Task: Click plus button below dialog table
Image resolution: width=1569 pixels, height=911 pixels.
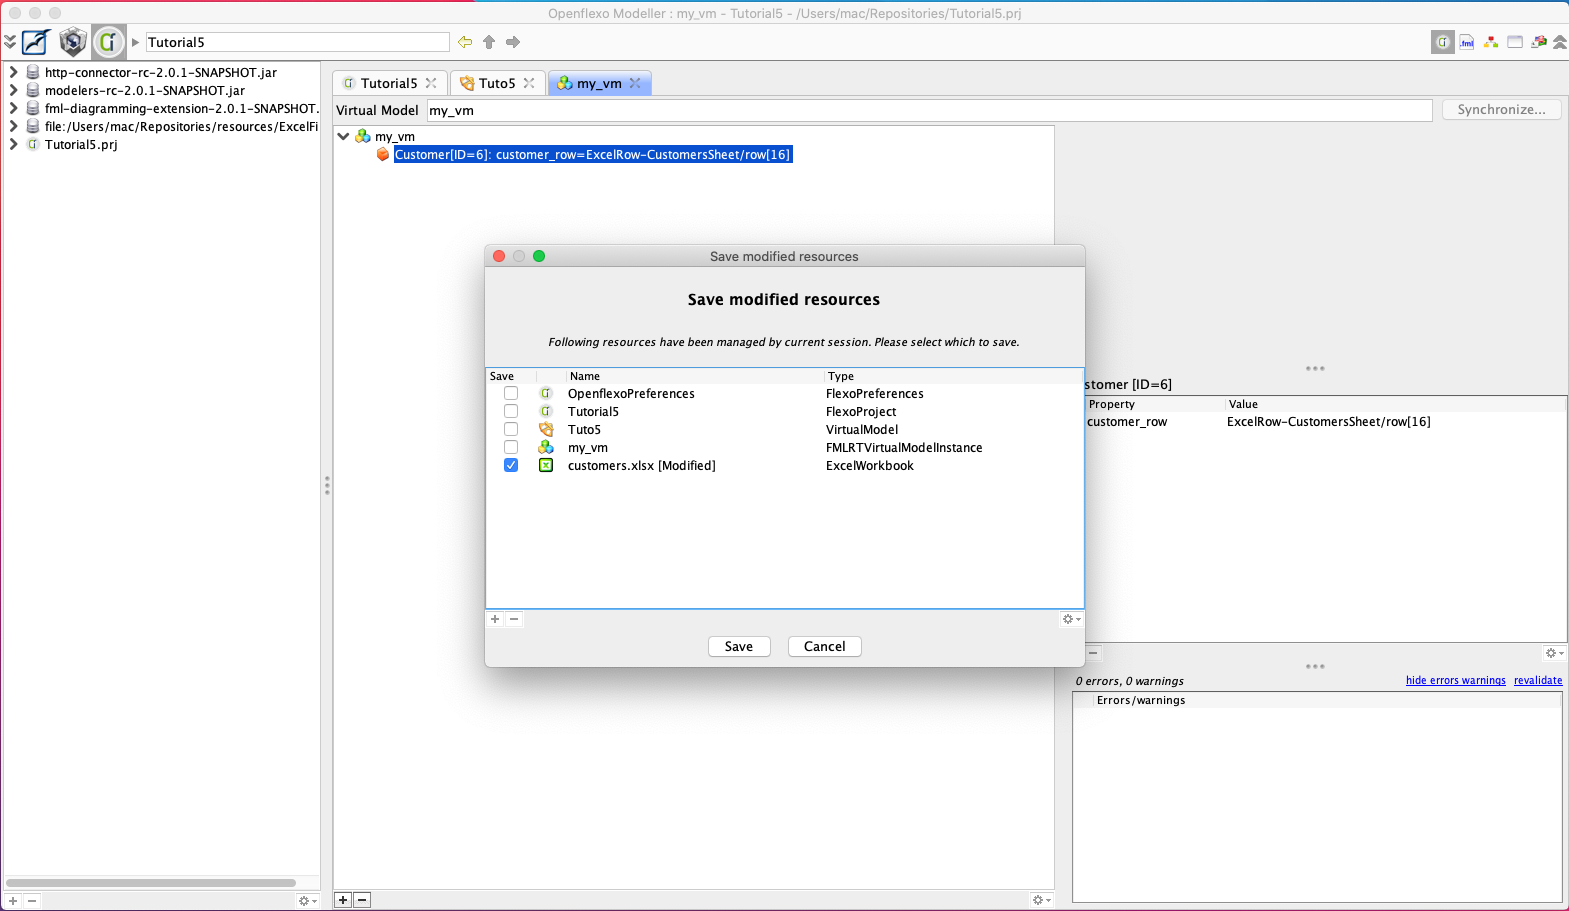Action: pyautogui.click(x=495, y=619)
